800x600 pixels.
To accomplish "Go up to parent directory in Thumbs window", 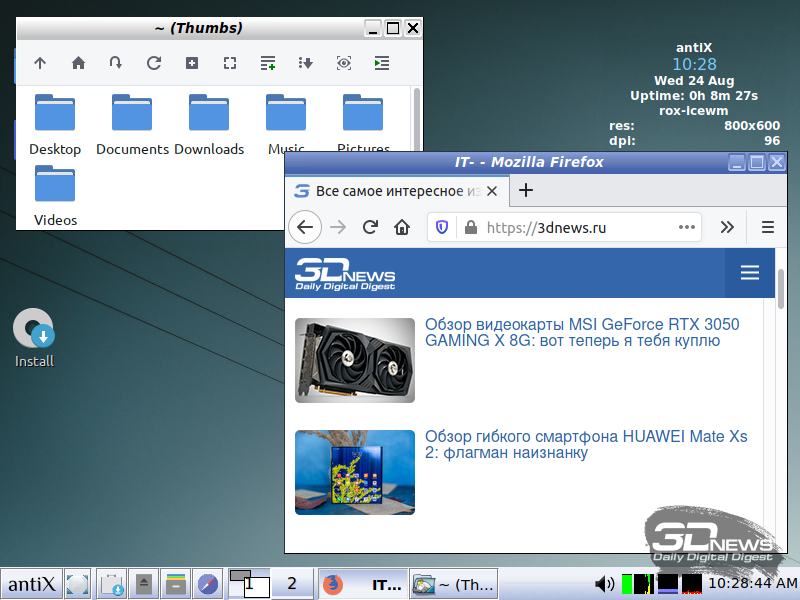I will 40,63.
